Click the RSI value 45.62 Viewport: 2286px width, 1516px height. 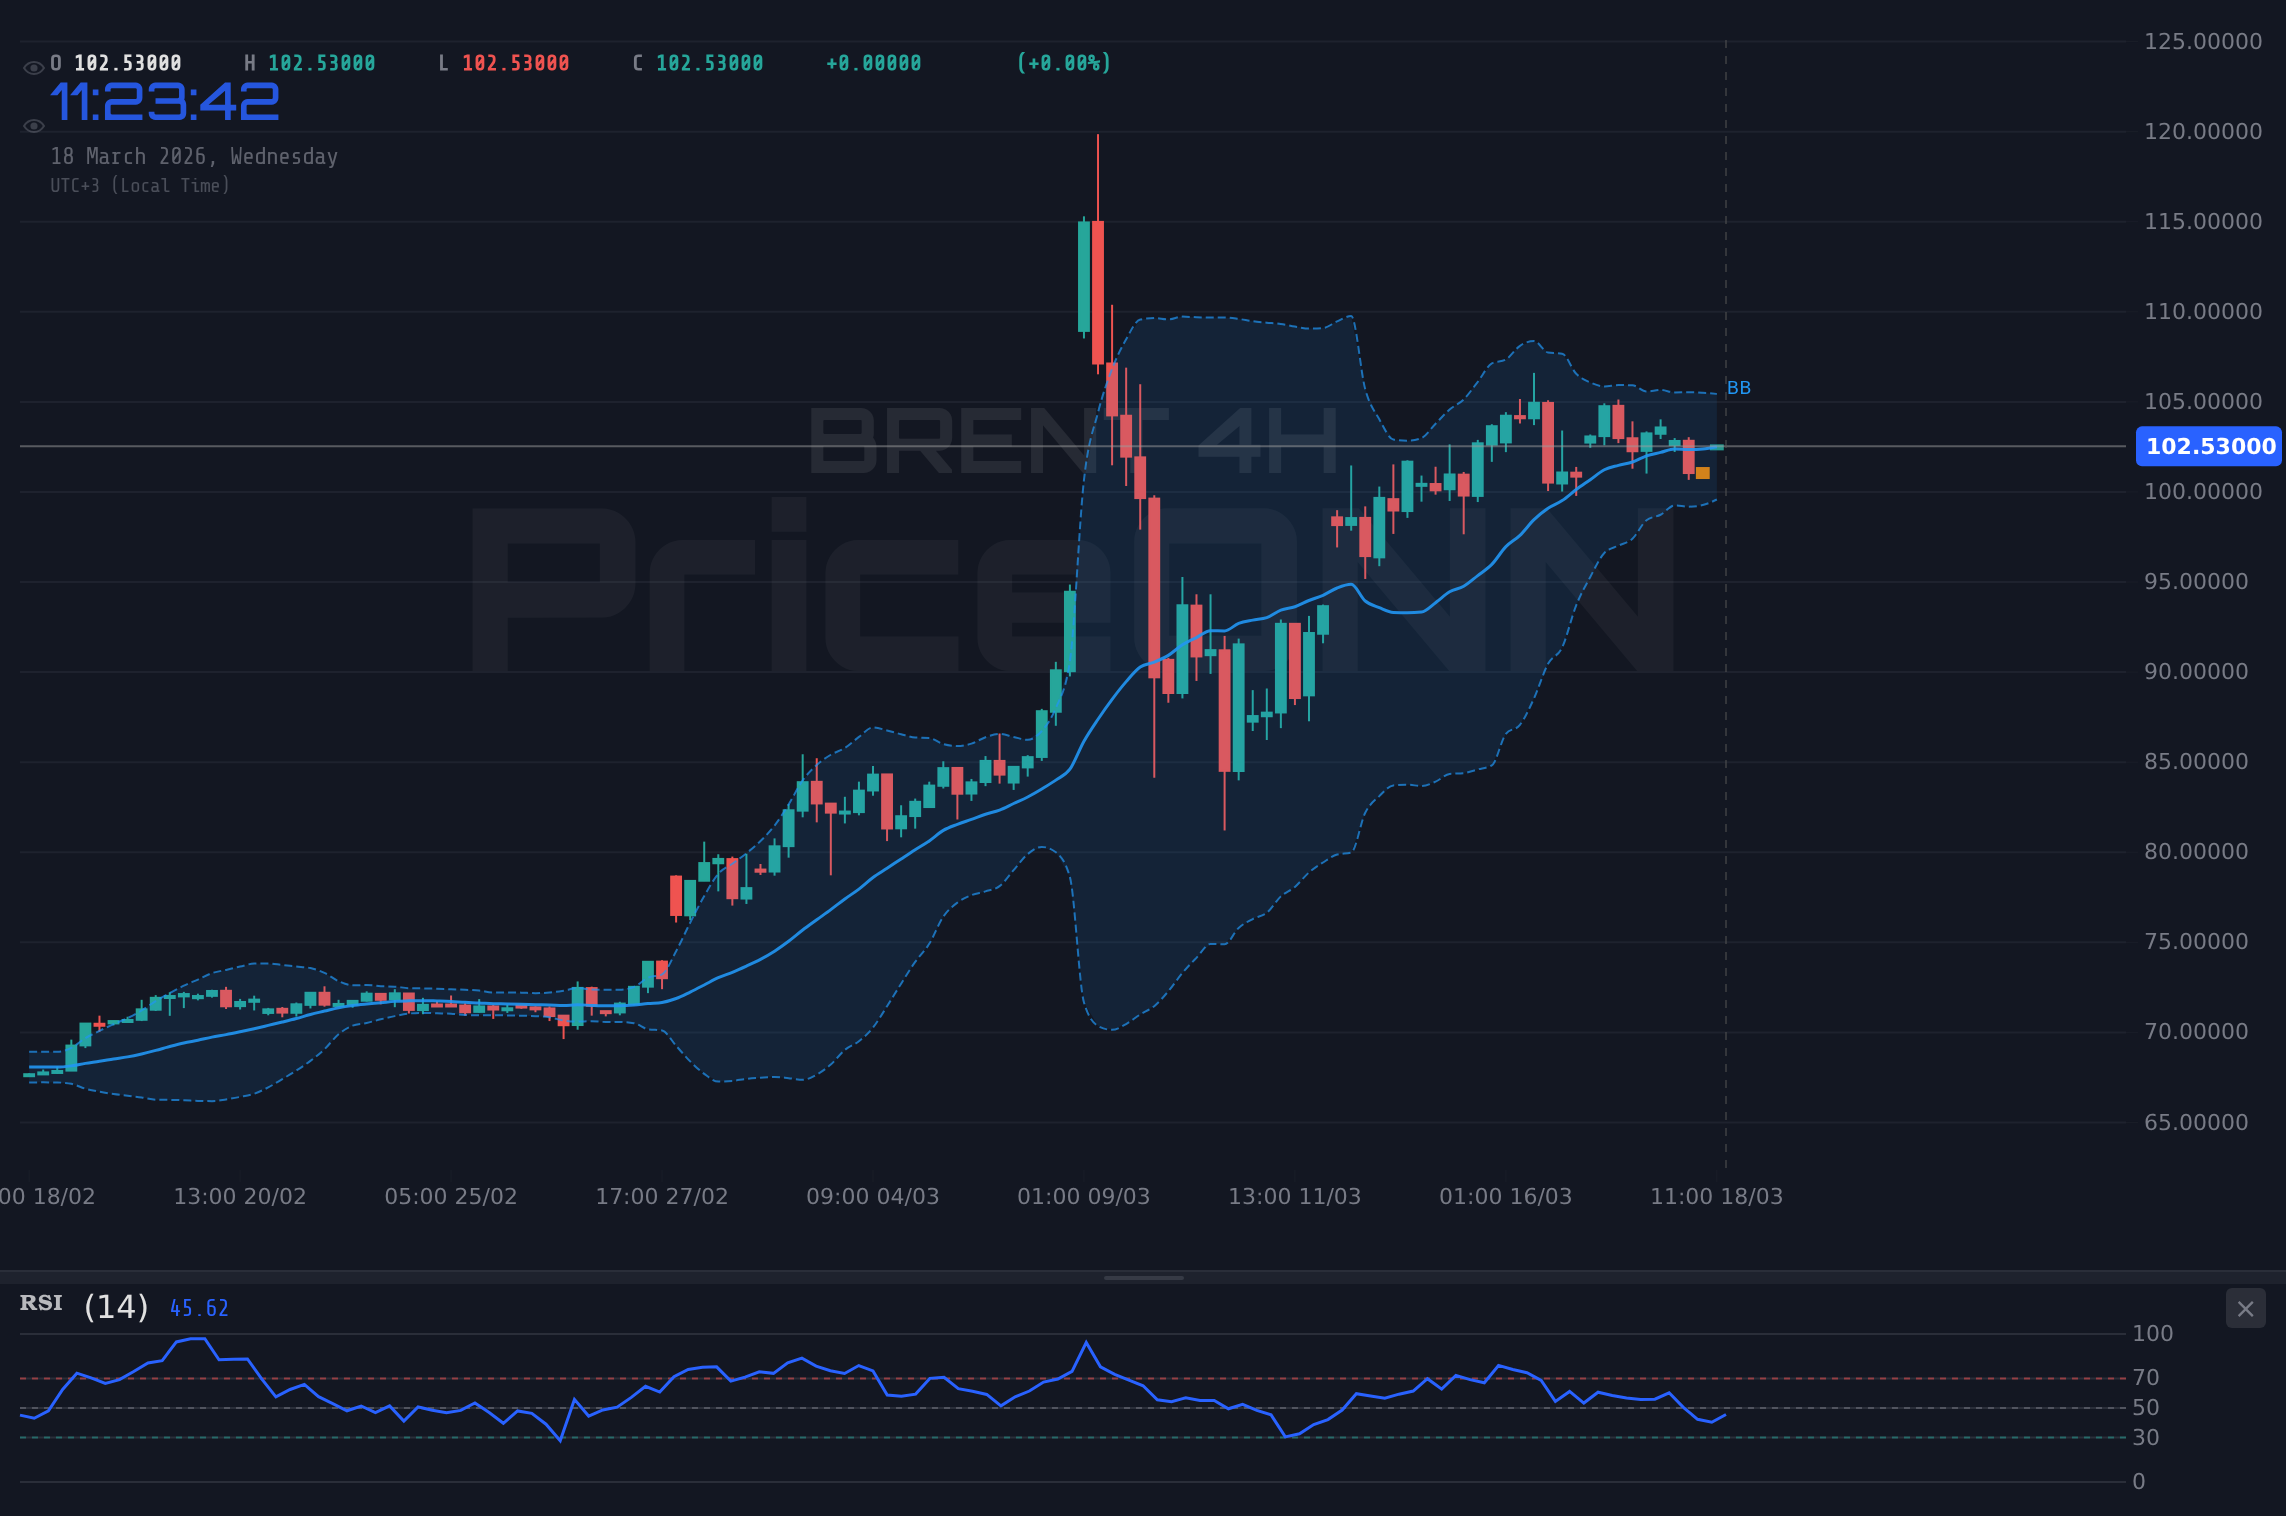pyautogui.click(x=199, y=1307)
